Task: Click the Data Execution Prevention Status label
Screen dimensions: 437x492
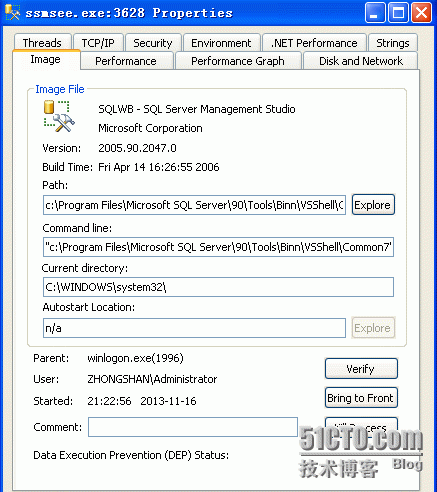Action: click(x=131, y=455)
